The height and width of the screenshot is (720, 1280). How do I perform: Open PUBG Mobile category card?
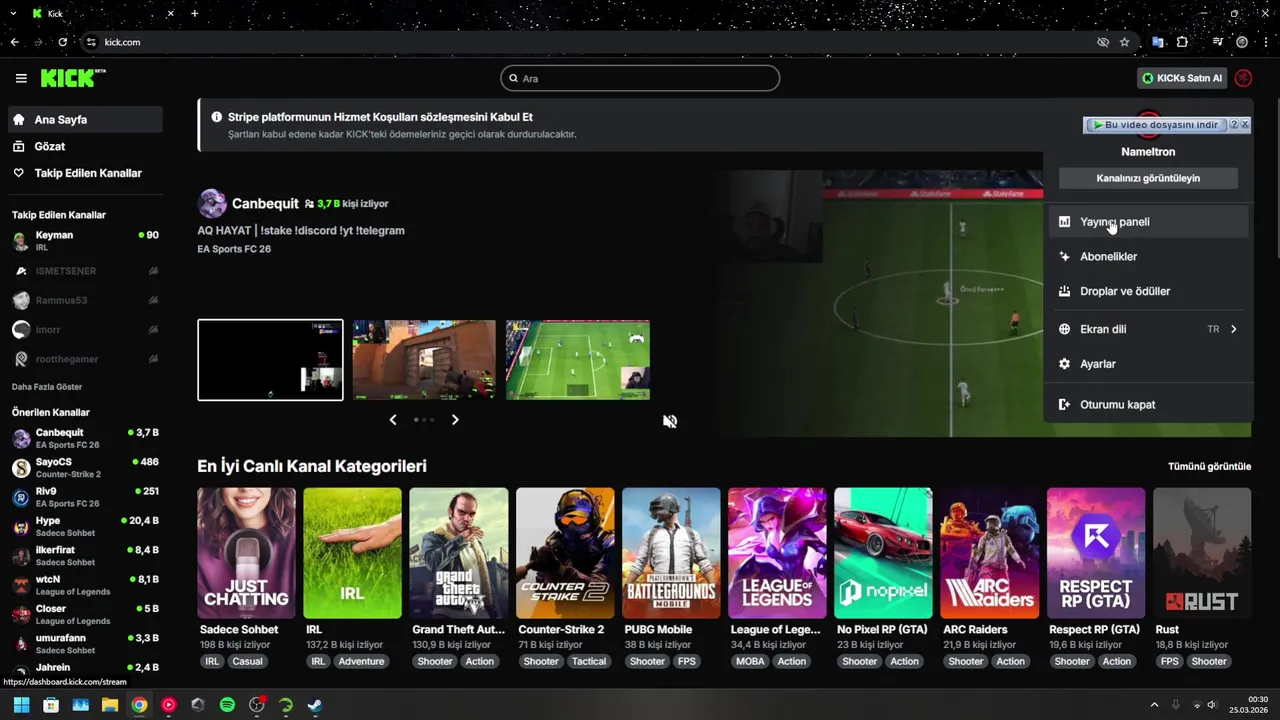coord(671,553)
